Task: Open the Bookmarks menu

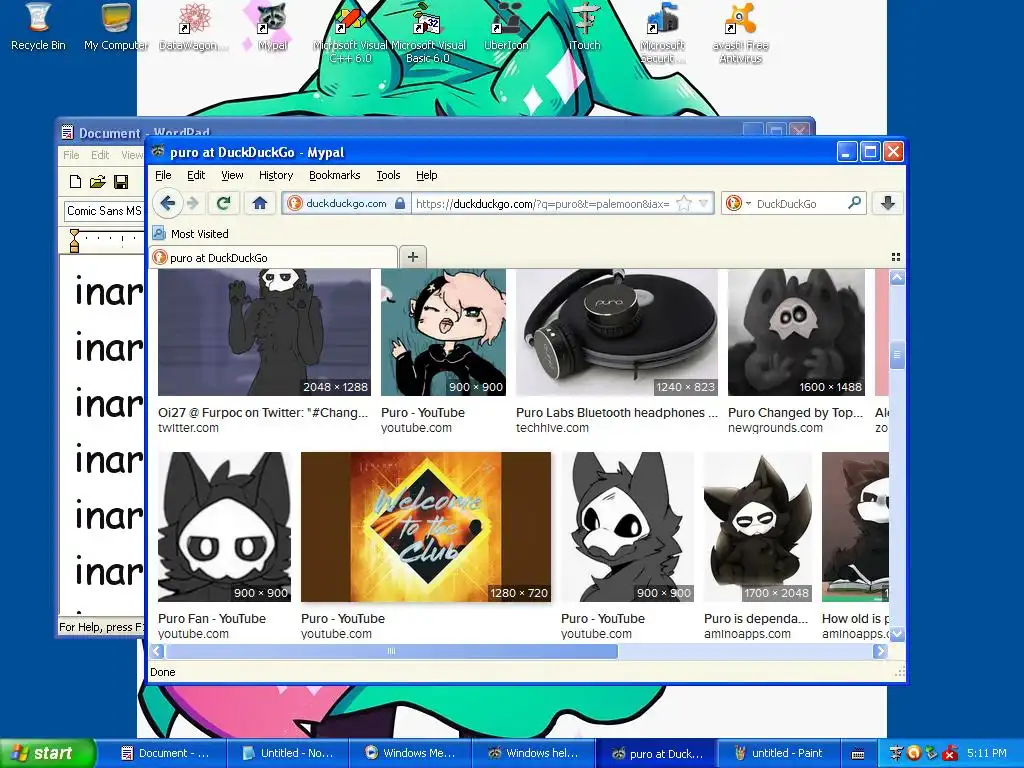Action: tap(334, 175)
